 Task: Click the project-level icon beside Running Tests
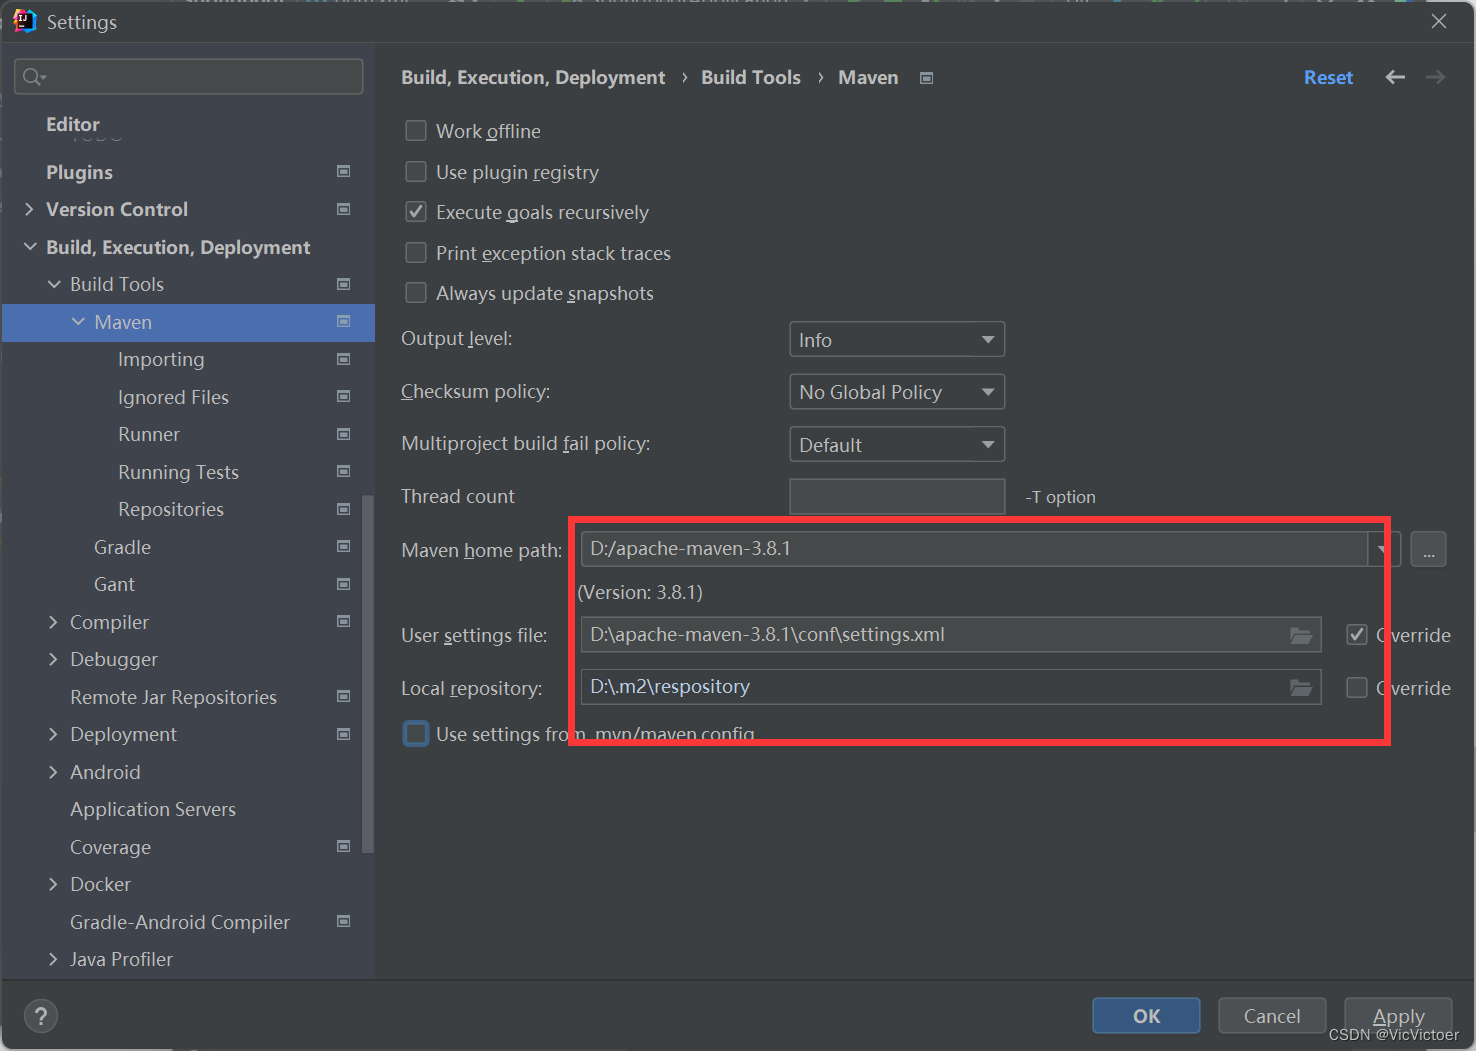pyautogui.click(x=343, y=472)
